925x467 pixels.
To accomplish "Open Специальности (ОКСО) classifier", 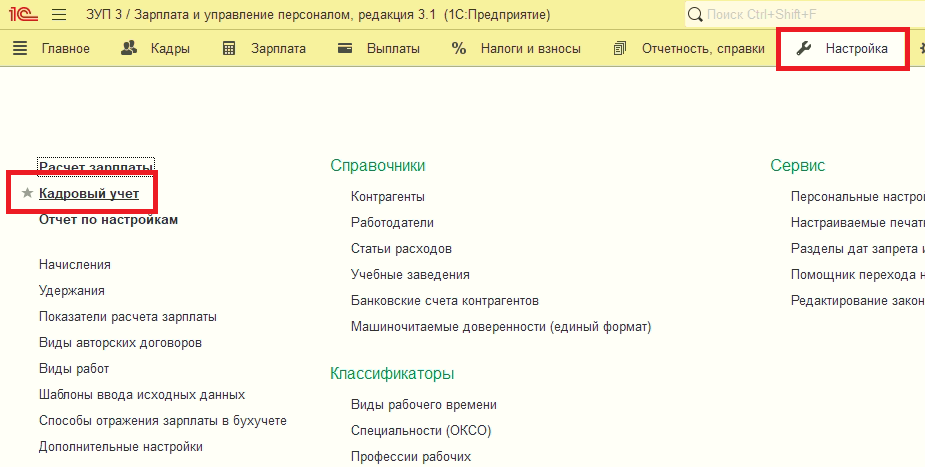I will tap(421, 430).
